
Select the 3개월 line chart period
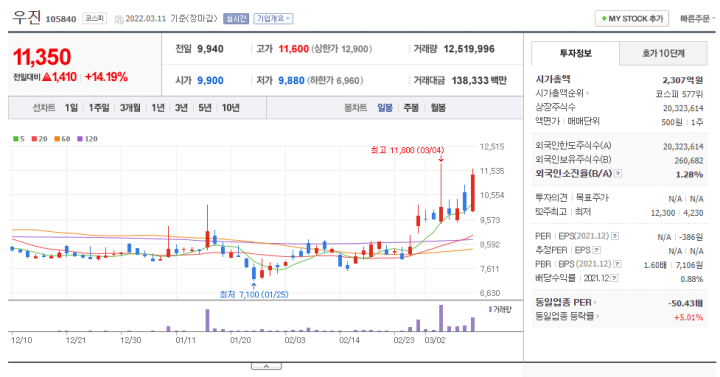130,107
